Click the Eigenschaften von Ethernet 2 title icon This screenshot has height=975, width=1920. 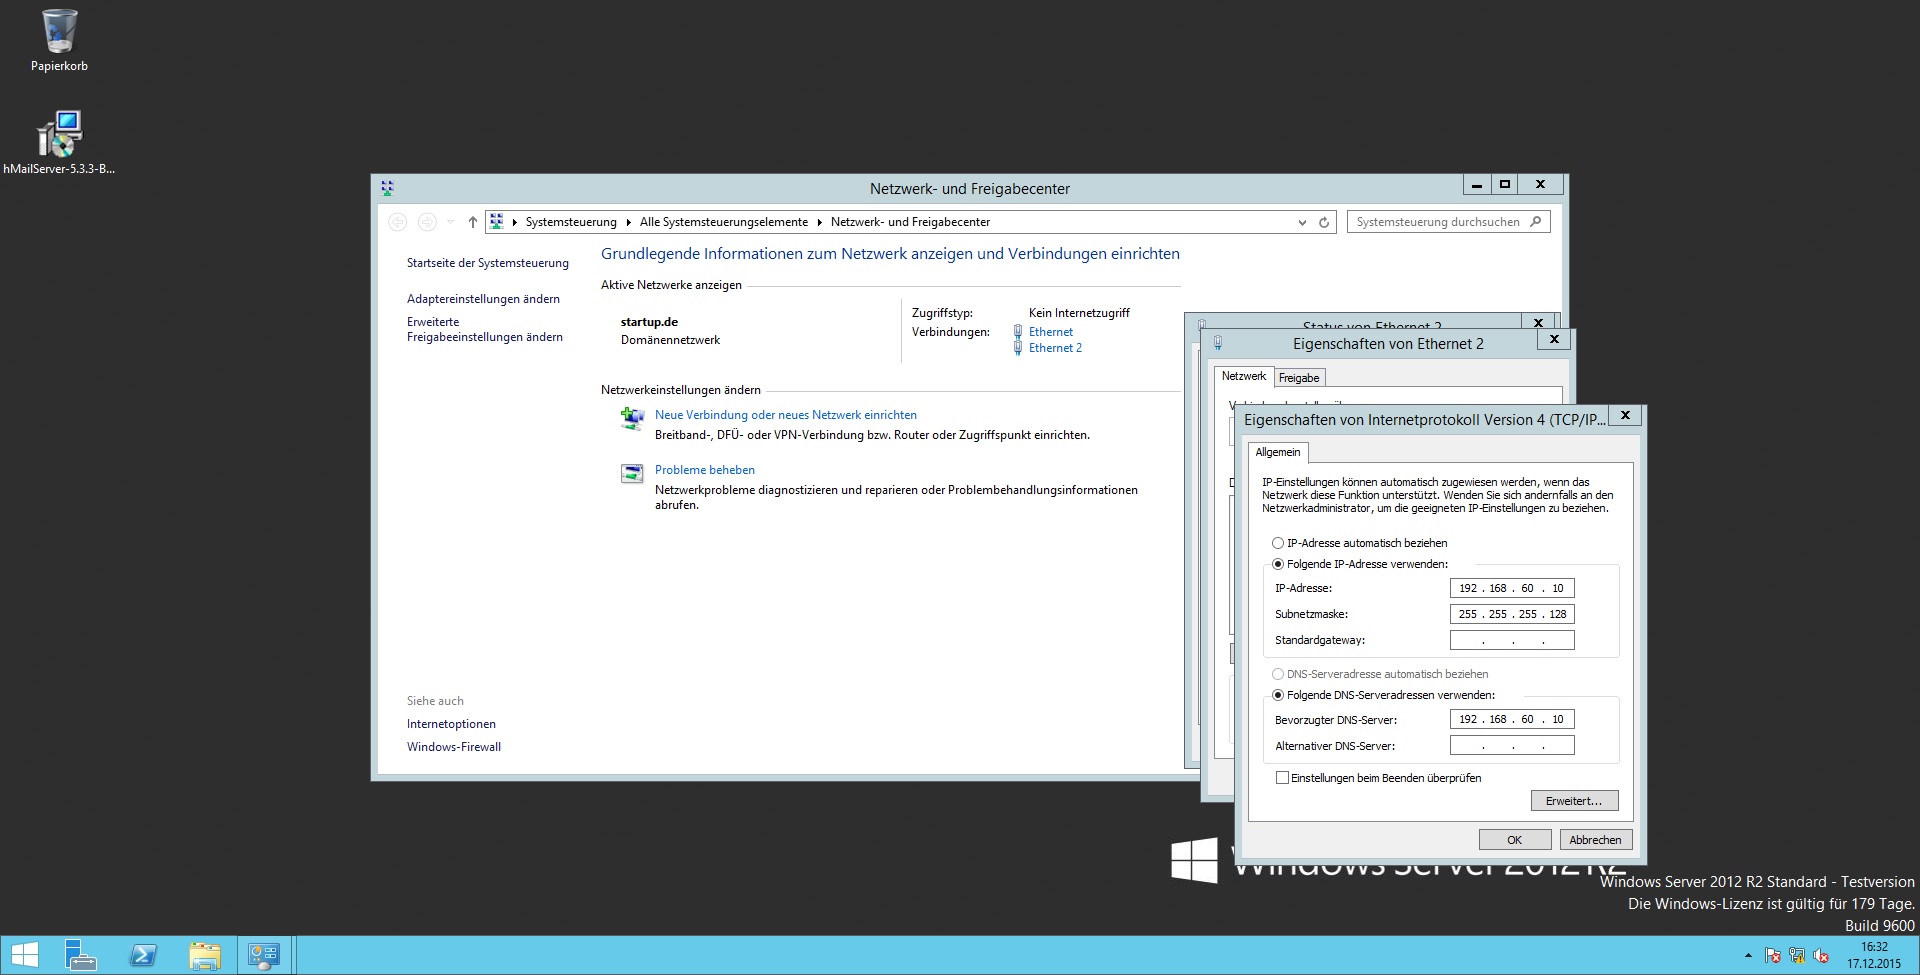coord(1217,343)
